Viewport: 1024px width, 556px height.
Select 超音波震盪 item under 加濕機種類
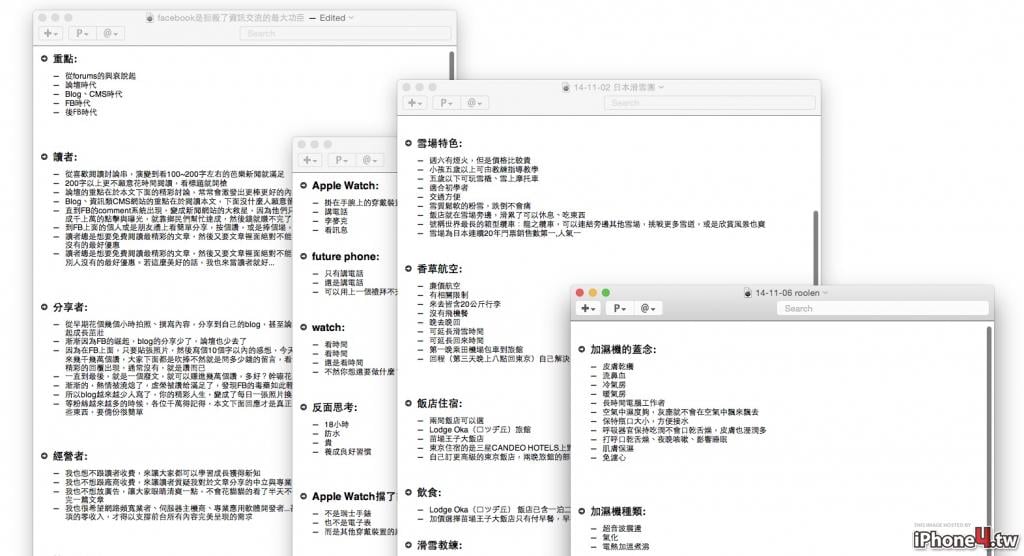[622, 529]
